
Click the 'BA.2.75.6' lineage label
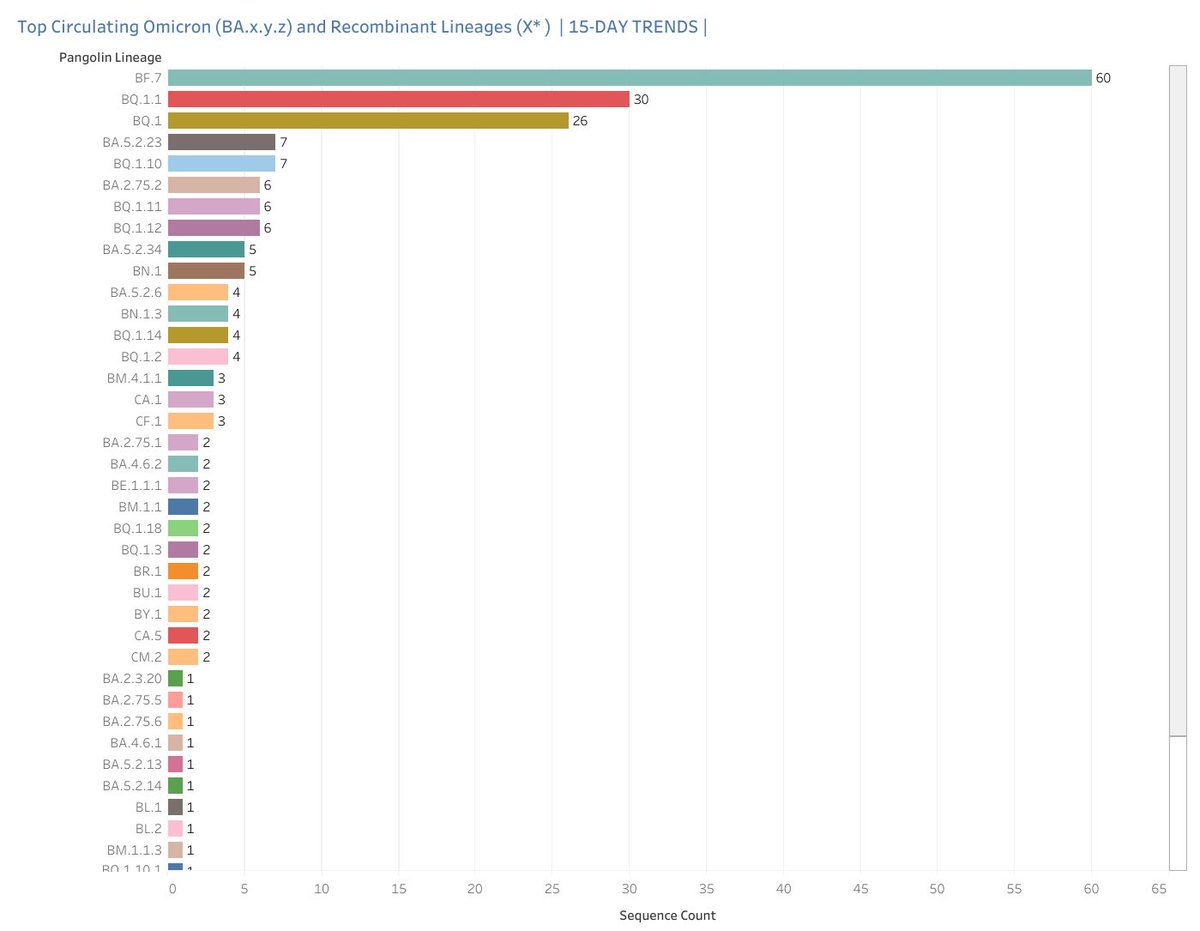pos(132,721)
